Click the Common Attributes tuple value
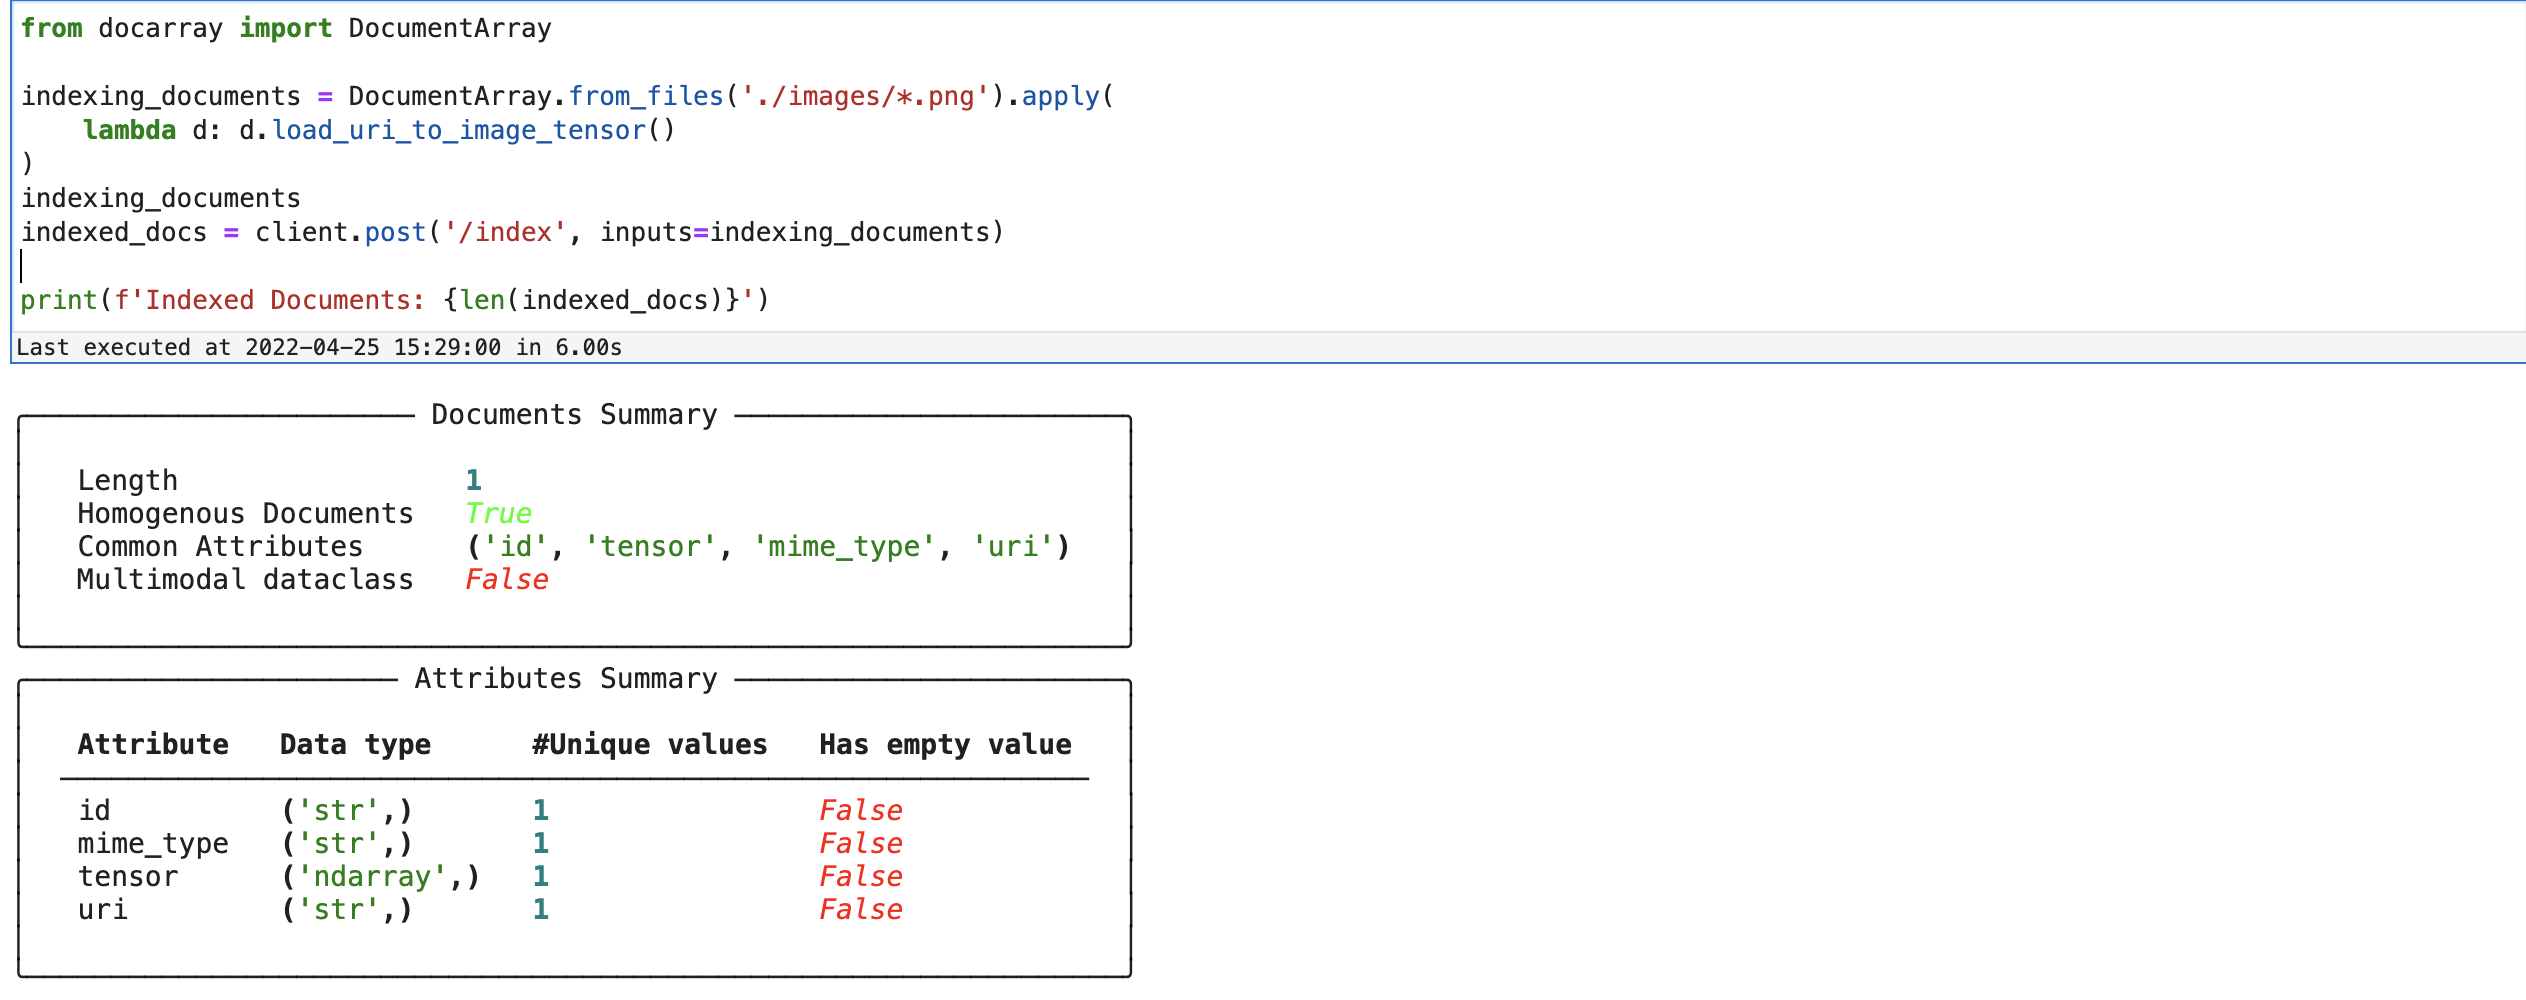The height and width of the screenshot is (1000, 2526). [768, 546]
